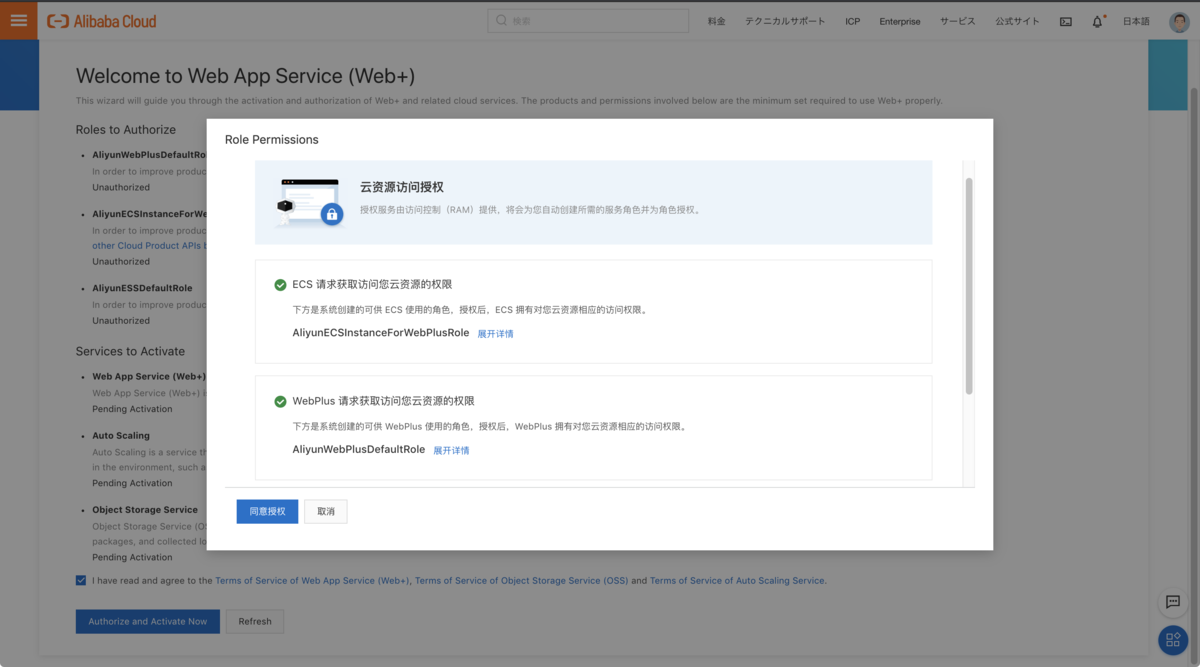Viewport: 1200px width, 667px height.
Task: Expand details for AliyunECSInstanceForWebPlusRole
Action: (495, 334)
